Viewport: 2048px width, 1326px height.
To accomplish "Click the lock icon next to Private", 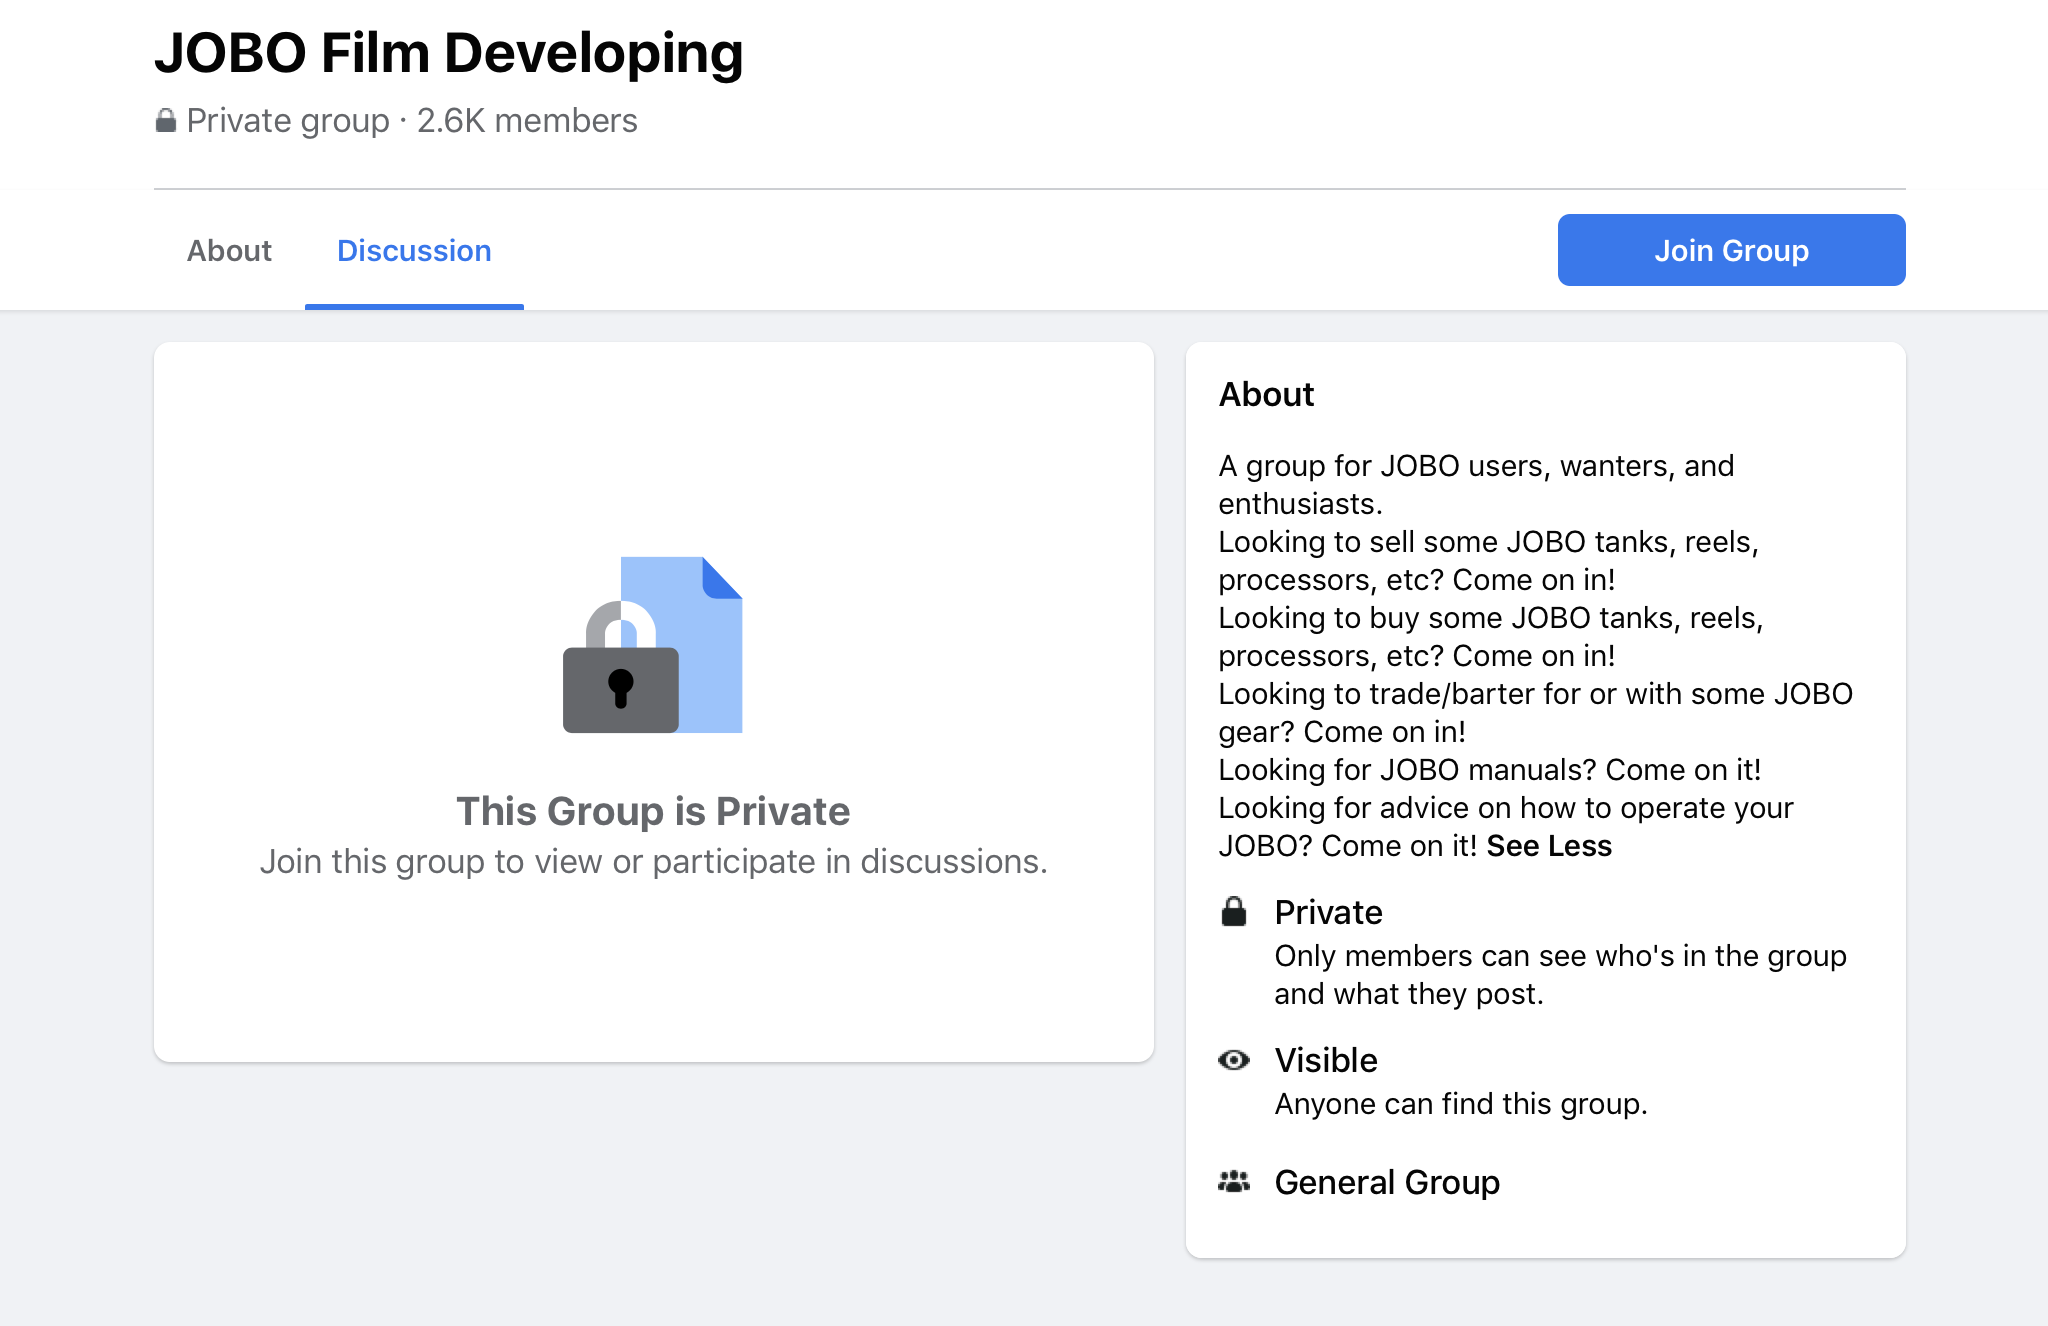I will coord(1234,912).
